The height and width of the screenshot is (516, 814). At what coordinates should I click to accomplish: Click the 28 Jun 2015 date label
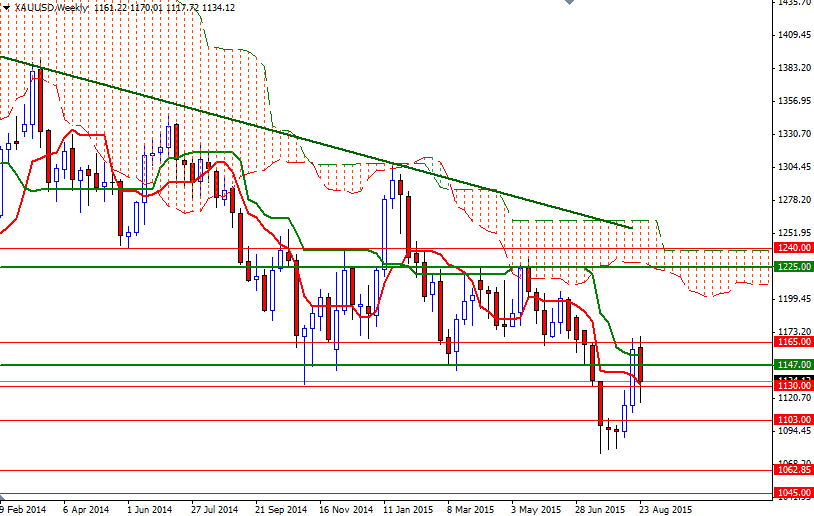[x=601, y=509]
